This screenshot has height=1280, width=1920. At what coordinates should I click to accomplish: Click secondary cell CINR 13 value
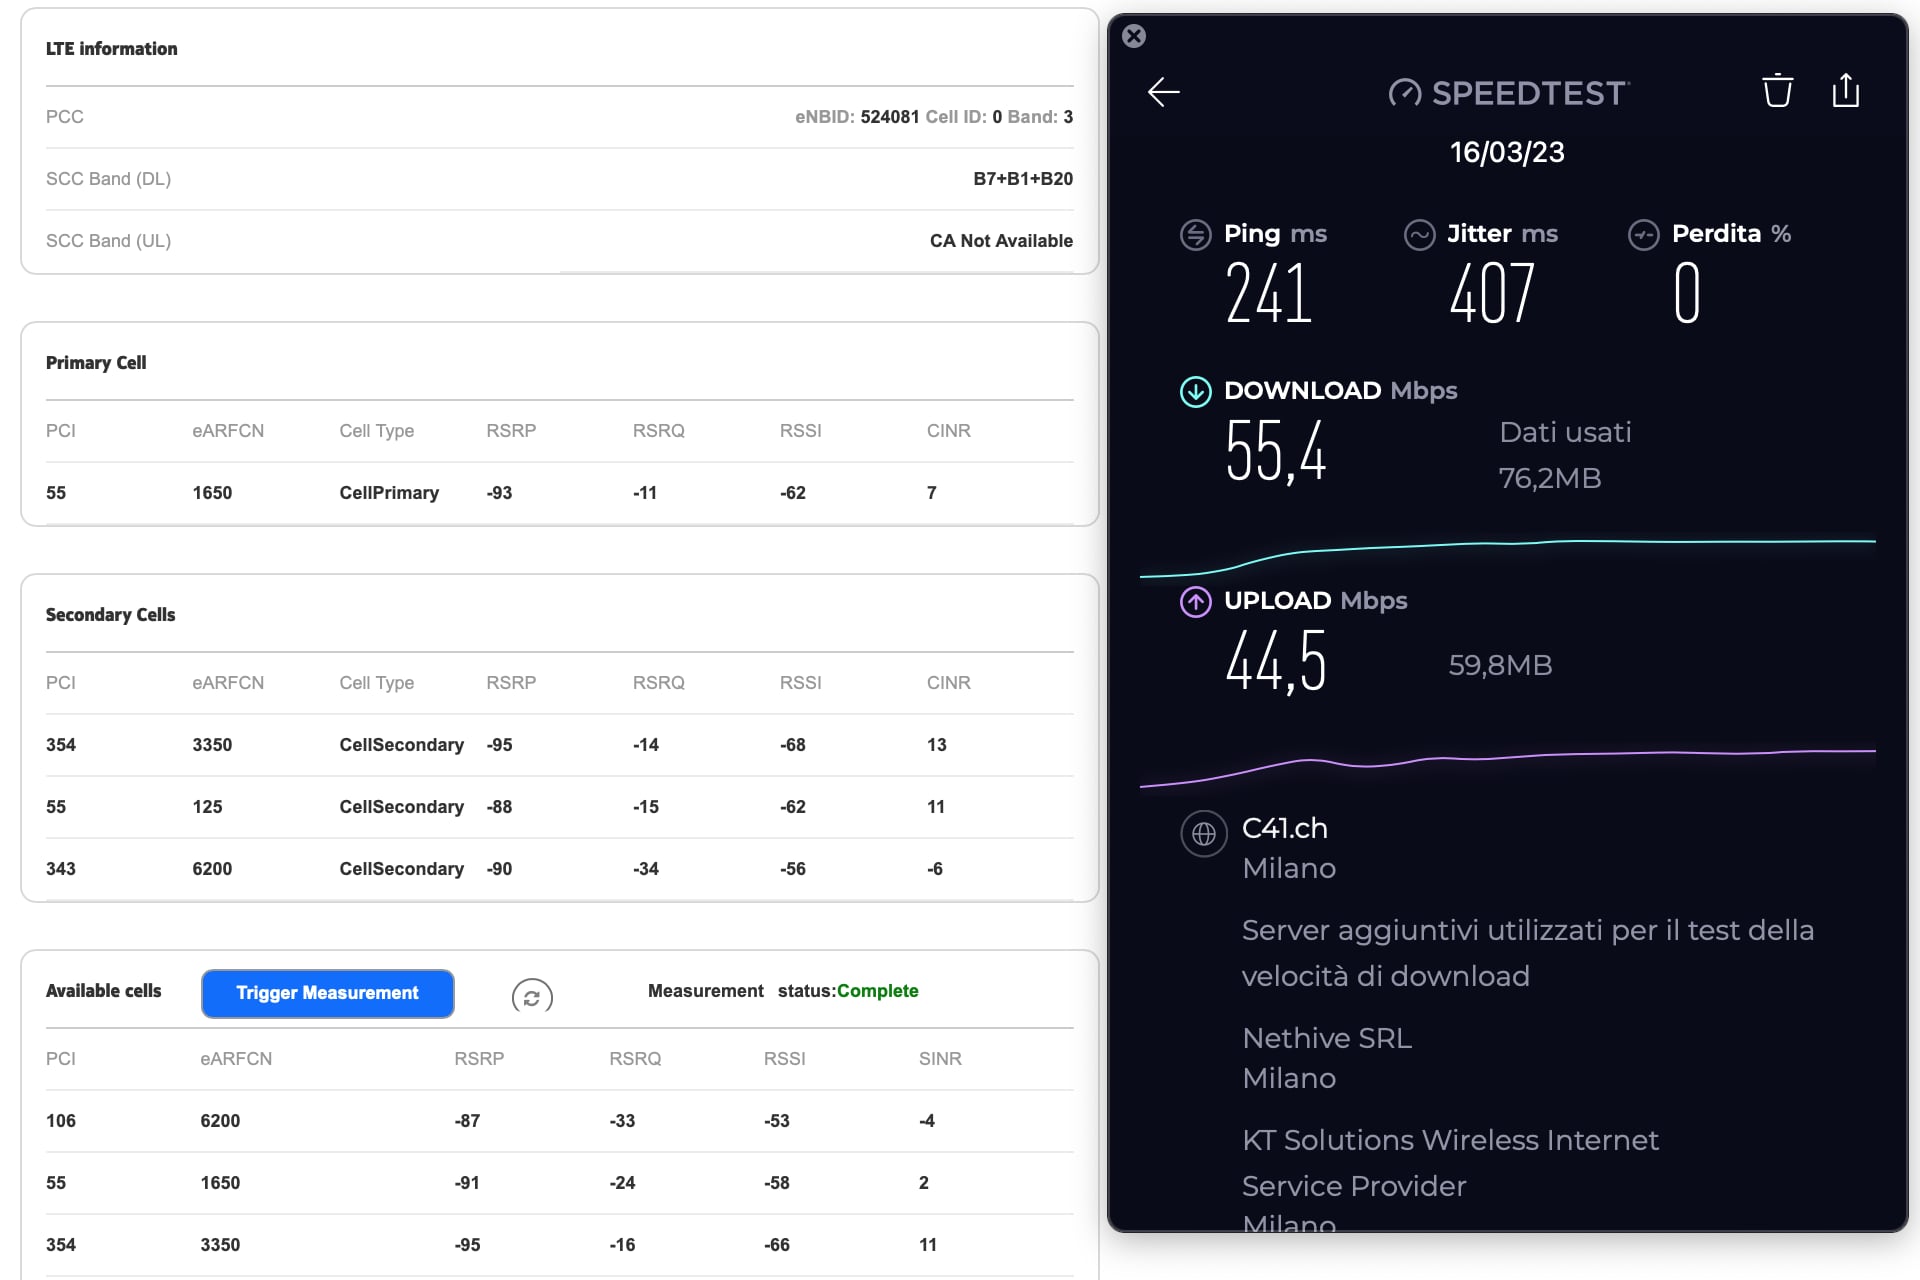click(x=936, y=745)
